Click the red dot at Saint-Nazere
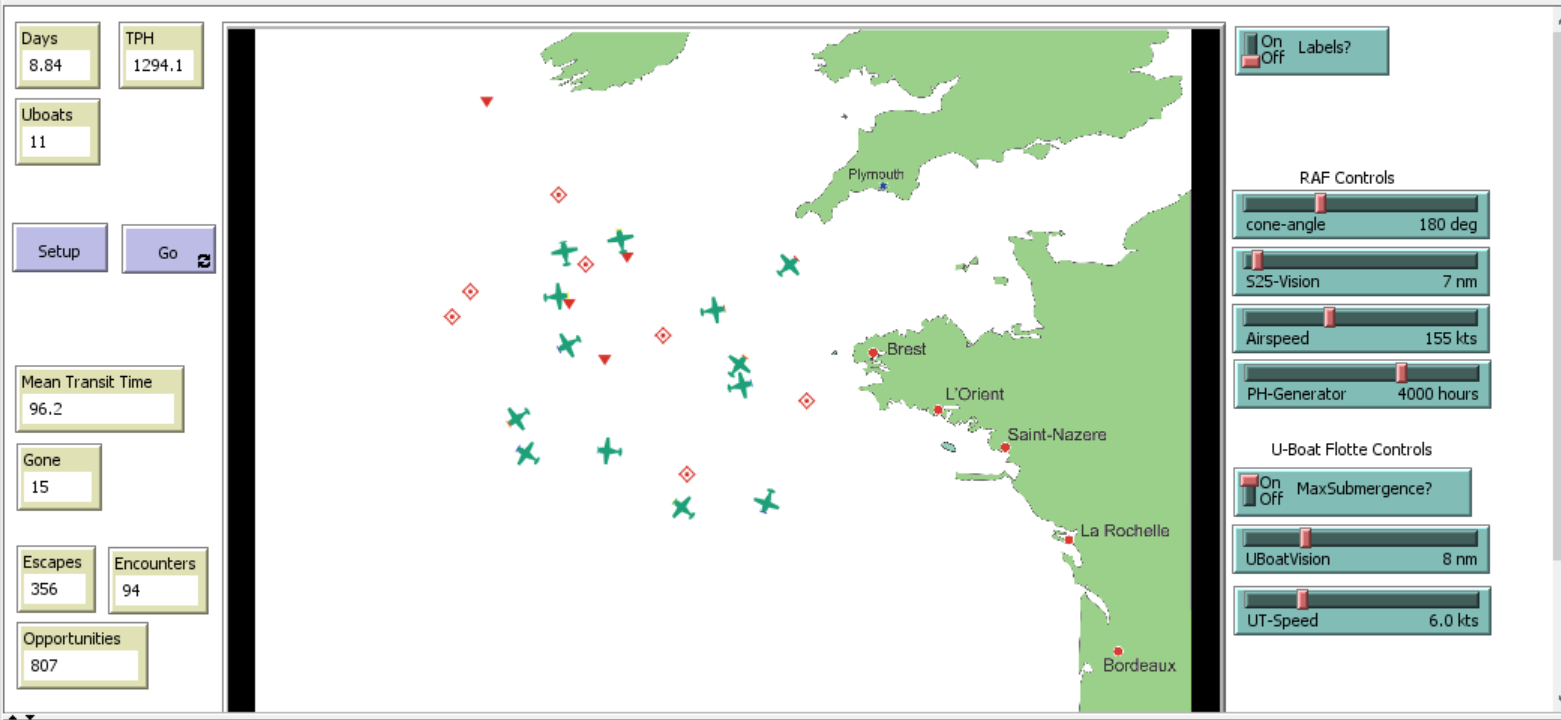The height and width of the screenshot is (720, 1561). (1004, 447)
